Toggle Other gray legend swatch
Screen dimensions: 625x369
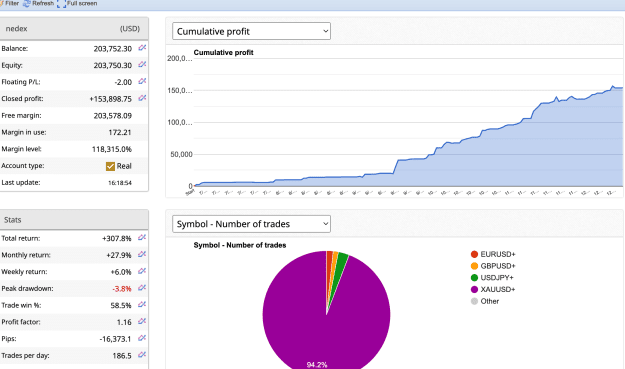[474, 301]
